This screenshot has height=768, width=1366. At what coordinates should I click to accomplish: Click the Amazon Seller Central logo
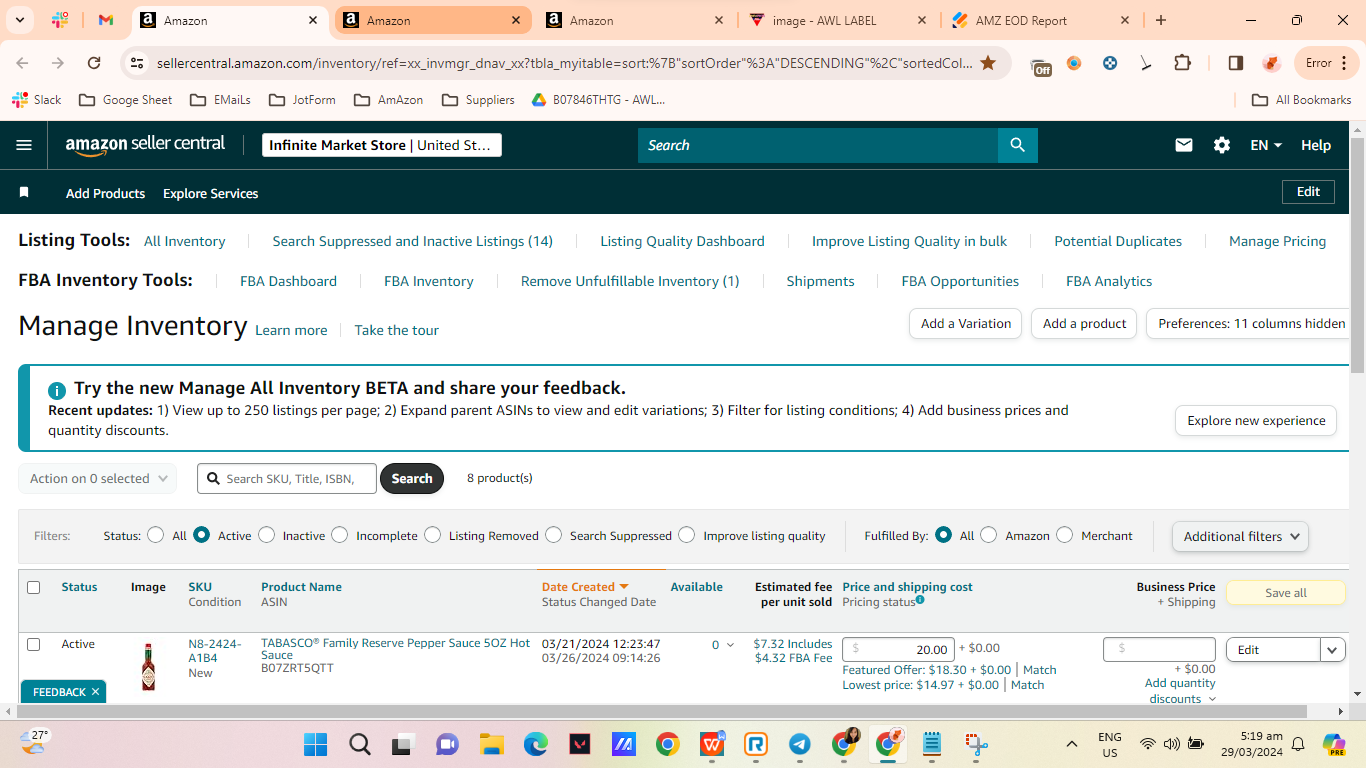pyautogui.click(x=146, y=145)
